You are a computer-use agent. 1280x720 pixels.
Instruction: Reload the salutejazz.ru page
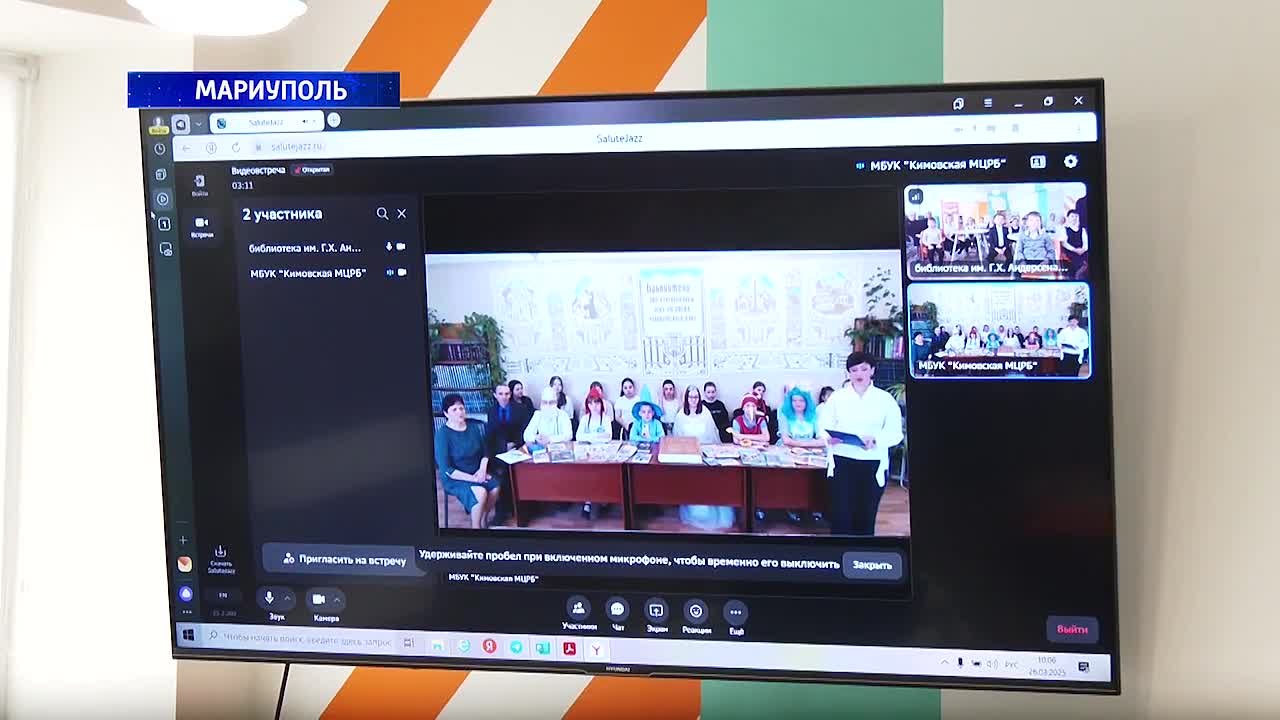point(236,147)
